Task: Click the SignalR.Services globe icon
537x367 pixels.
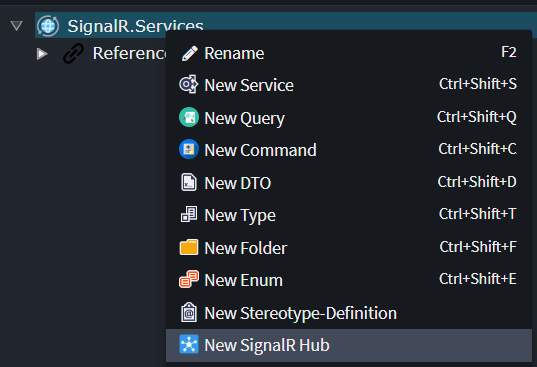Action: [x=48, y=26]
